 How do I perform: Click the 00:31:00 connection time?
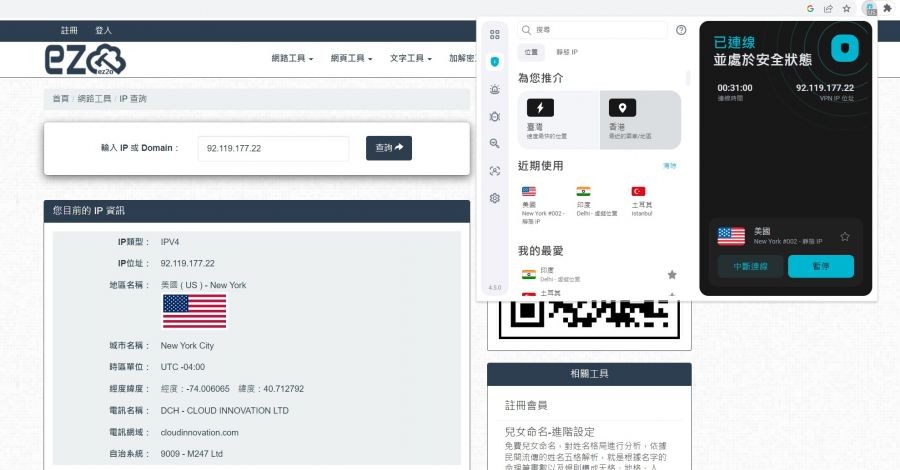(735, 88)
